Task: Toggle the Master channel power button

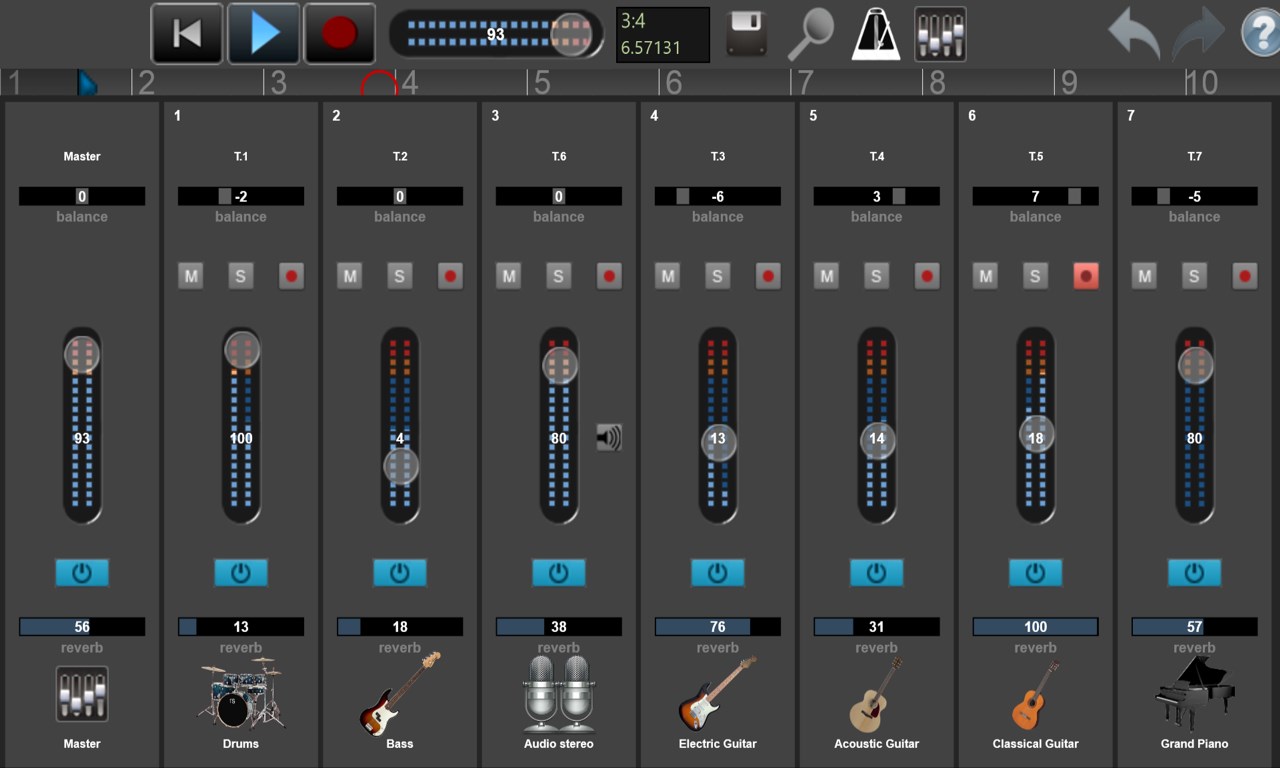Action: point(82,572)
